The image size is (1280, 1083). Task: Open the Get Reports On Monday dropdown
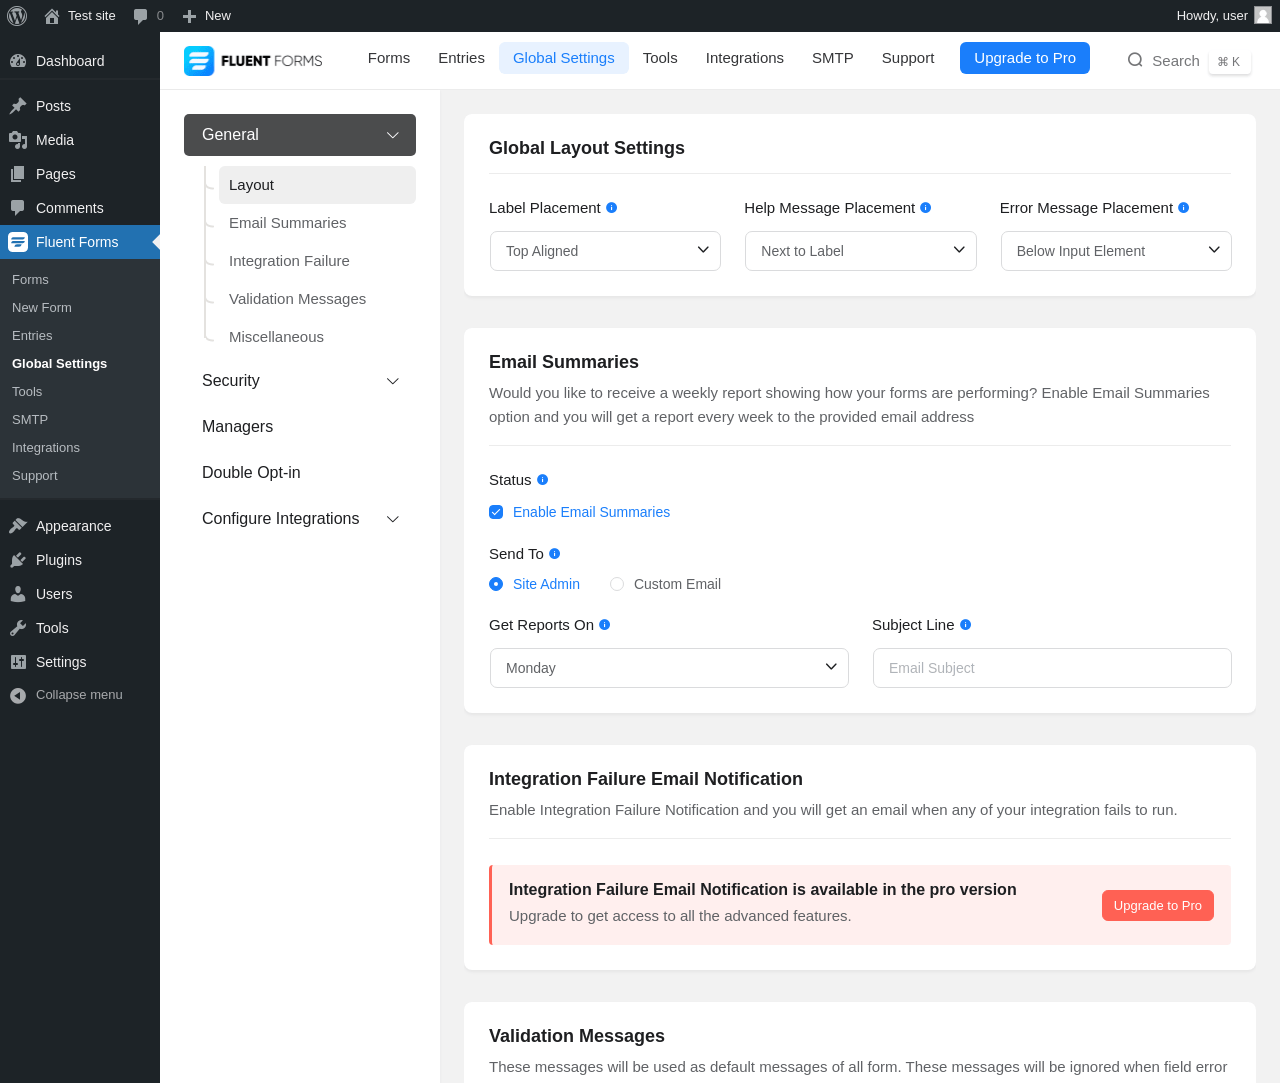[x=669, y=668]
